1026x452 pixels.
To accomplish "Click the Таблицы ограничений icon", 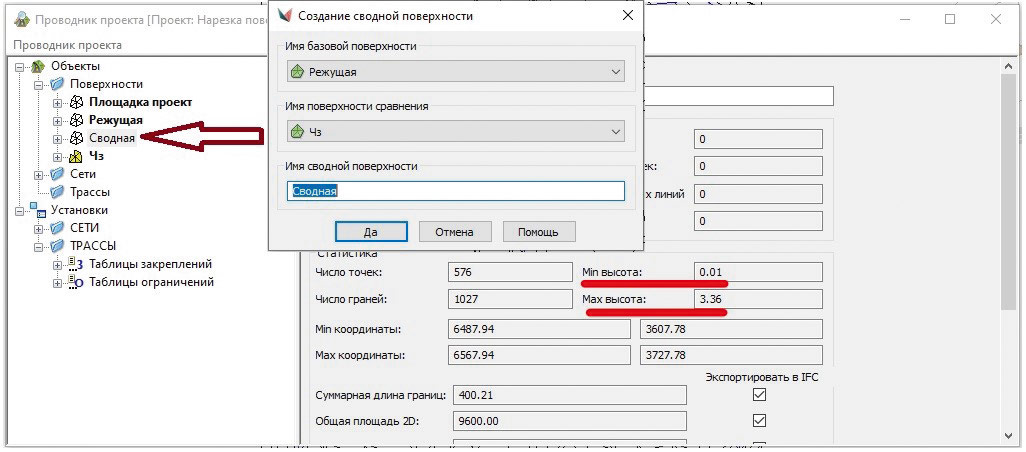I will (75, 282).
